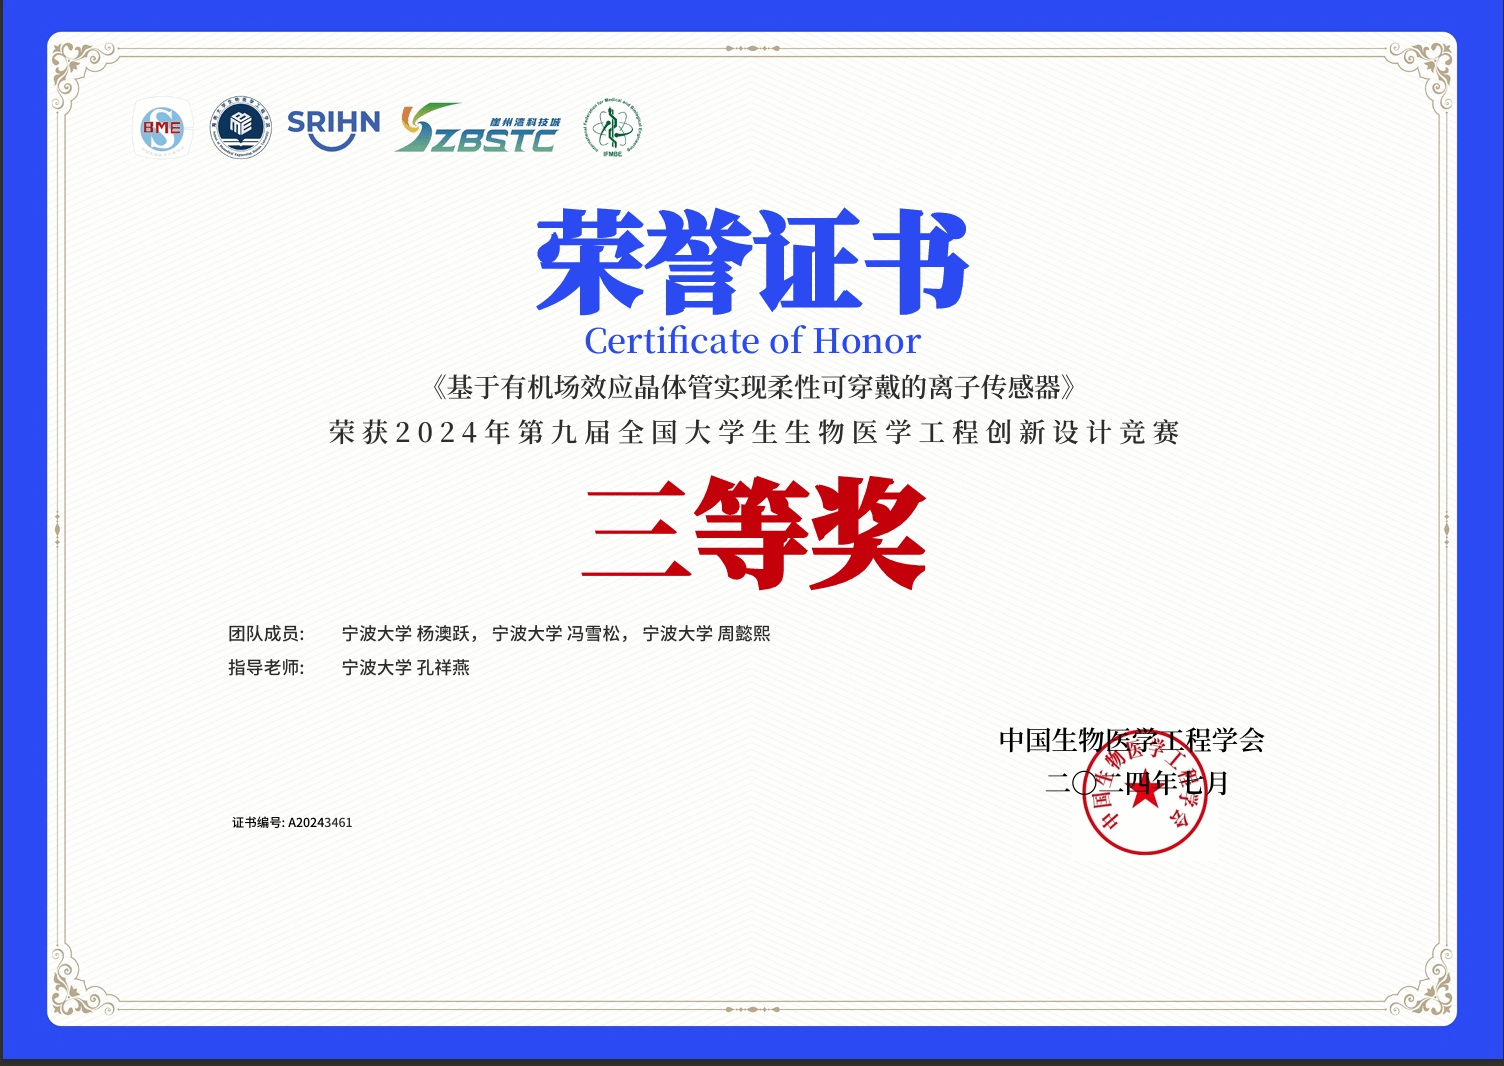This screenshot has height=1066, width=1504.
Task: Click the "Certificate of Honor" subtitle
Action: pos(752,341)
